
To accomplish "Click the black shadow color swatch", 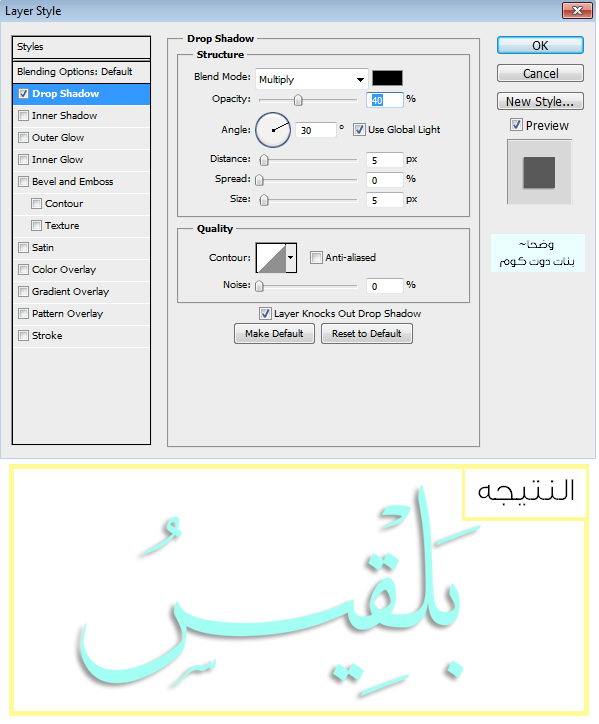I will click(x=387, y=78).
